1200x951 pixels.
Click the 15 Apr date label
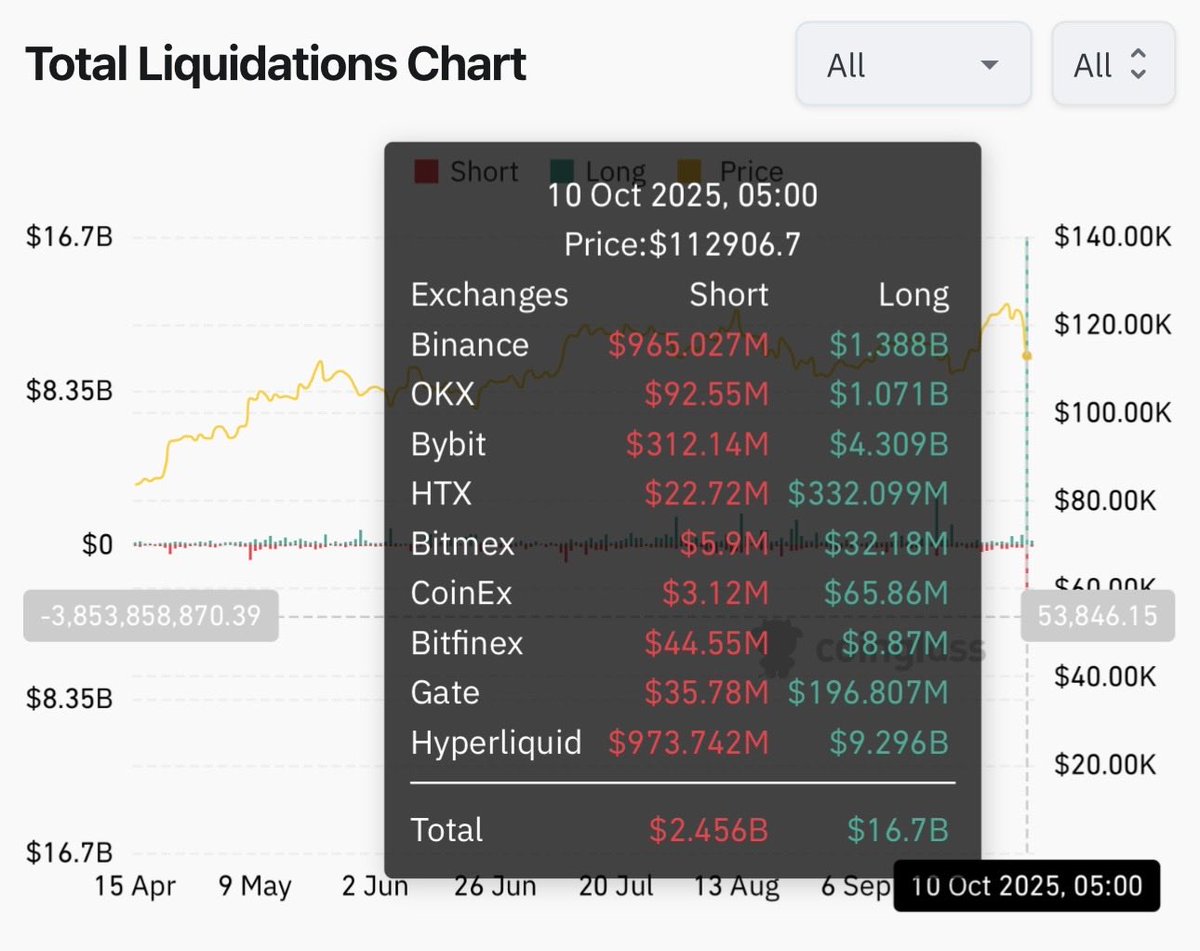(135, 886)
